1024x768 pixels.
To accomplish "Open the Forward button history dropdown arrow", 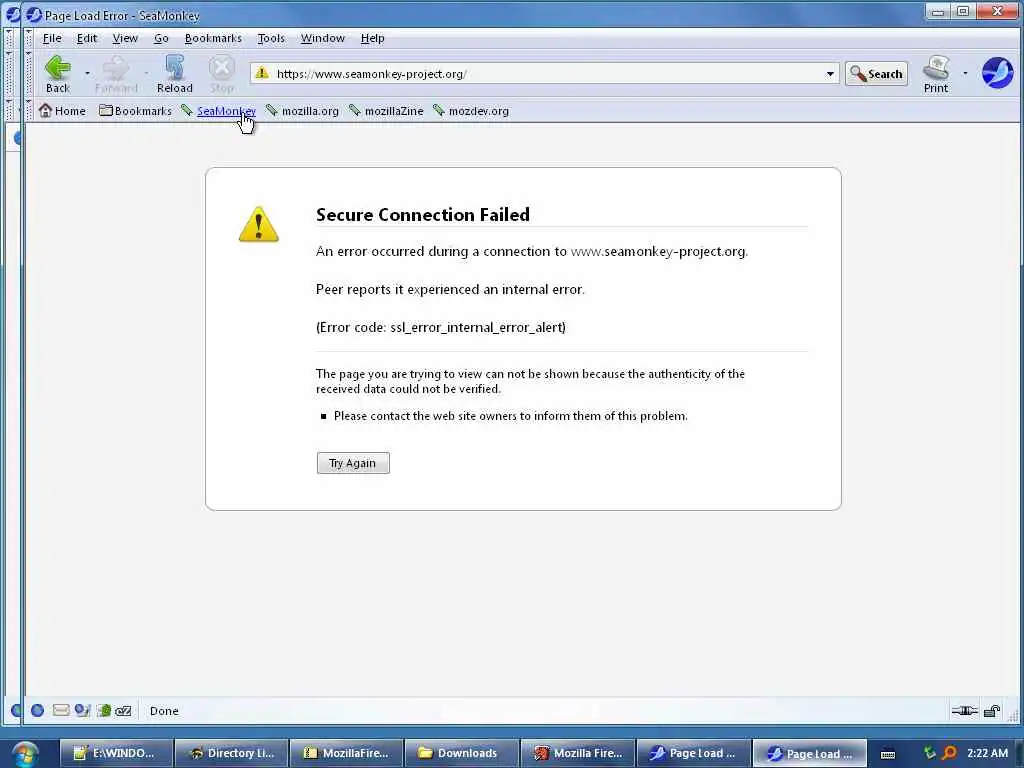I will 146,73.
